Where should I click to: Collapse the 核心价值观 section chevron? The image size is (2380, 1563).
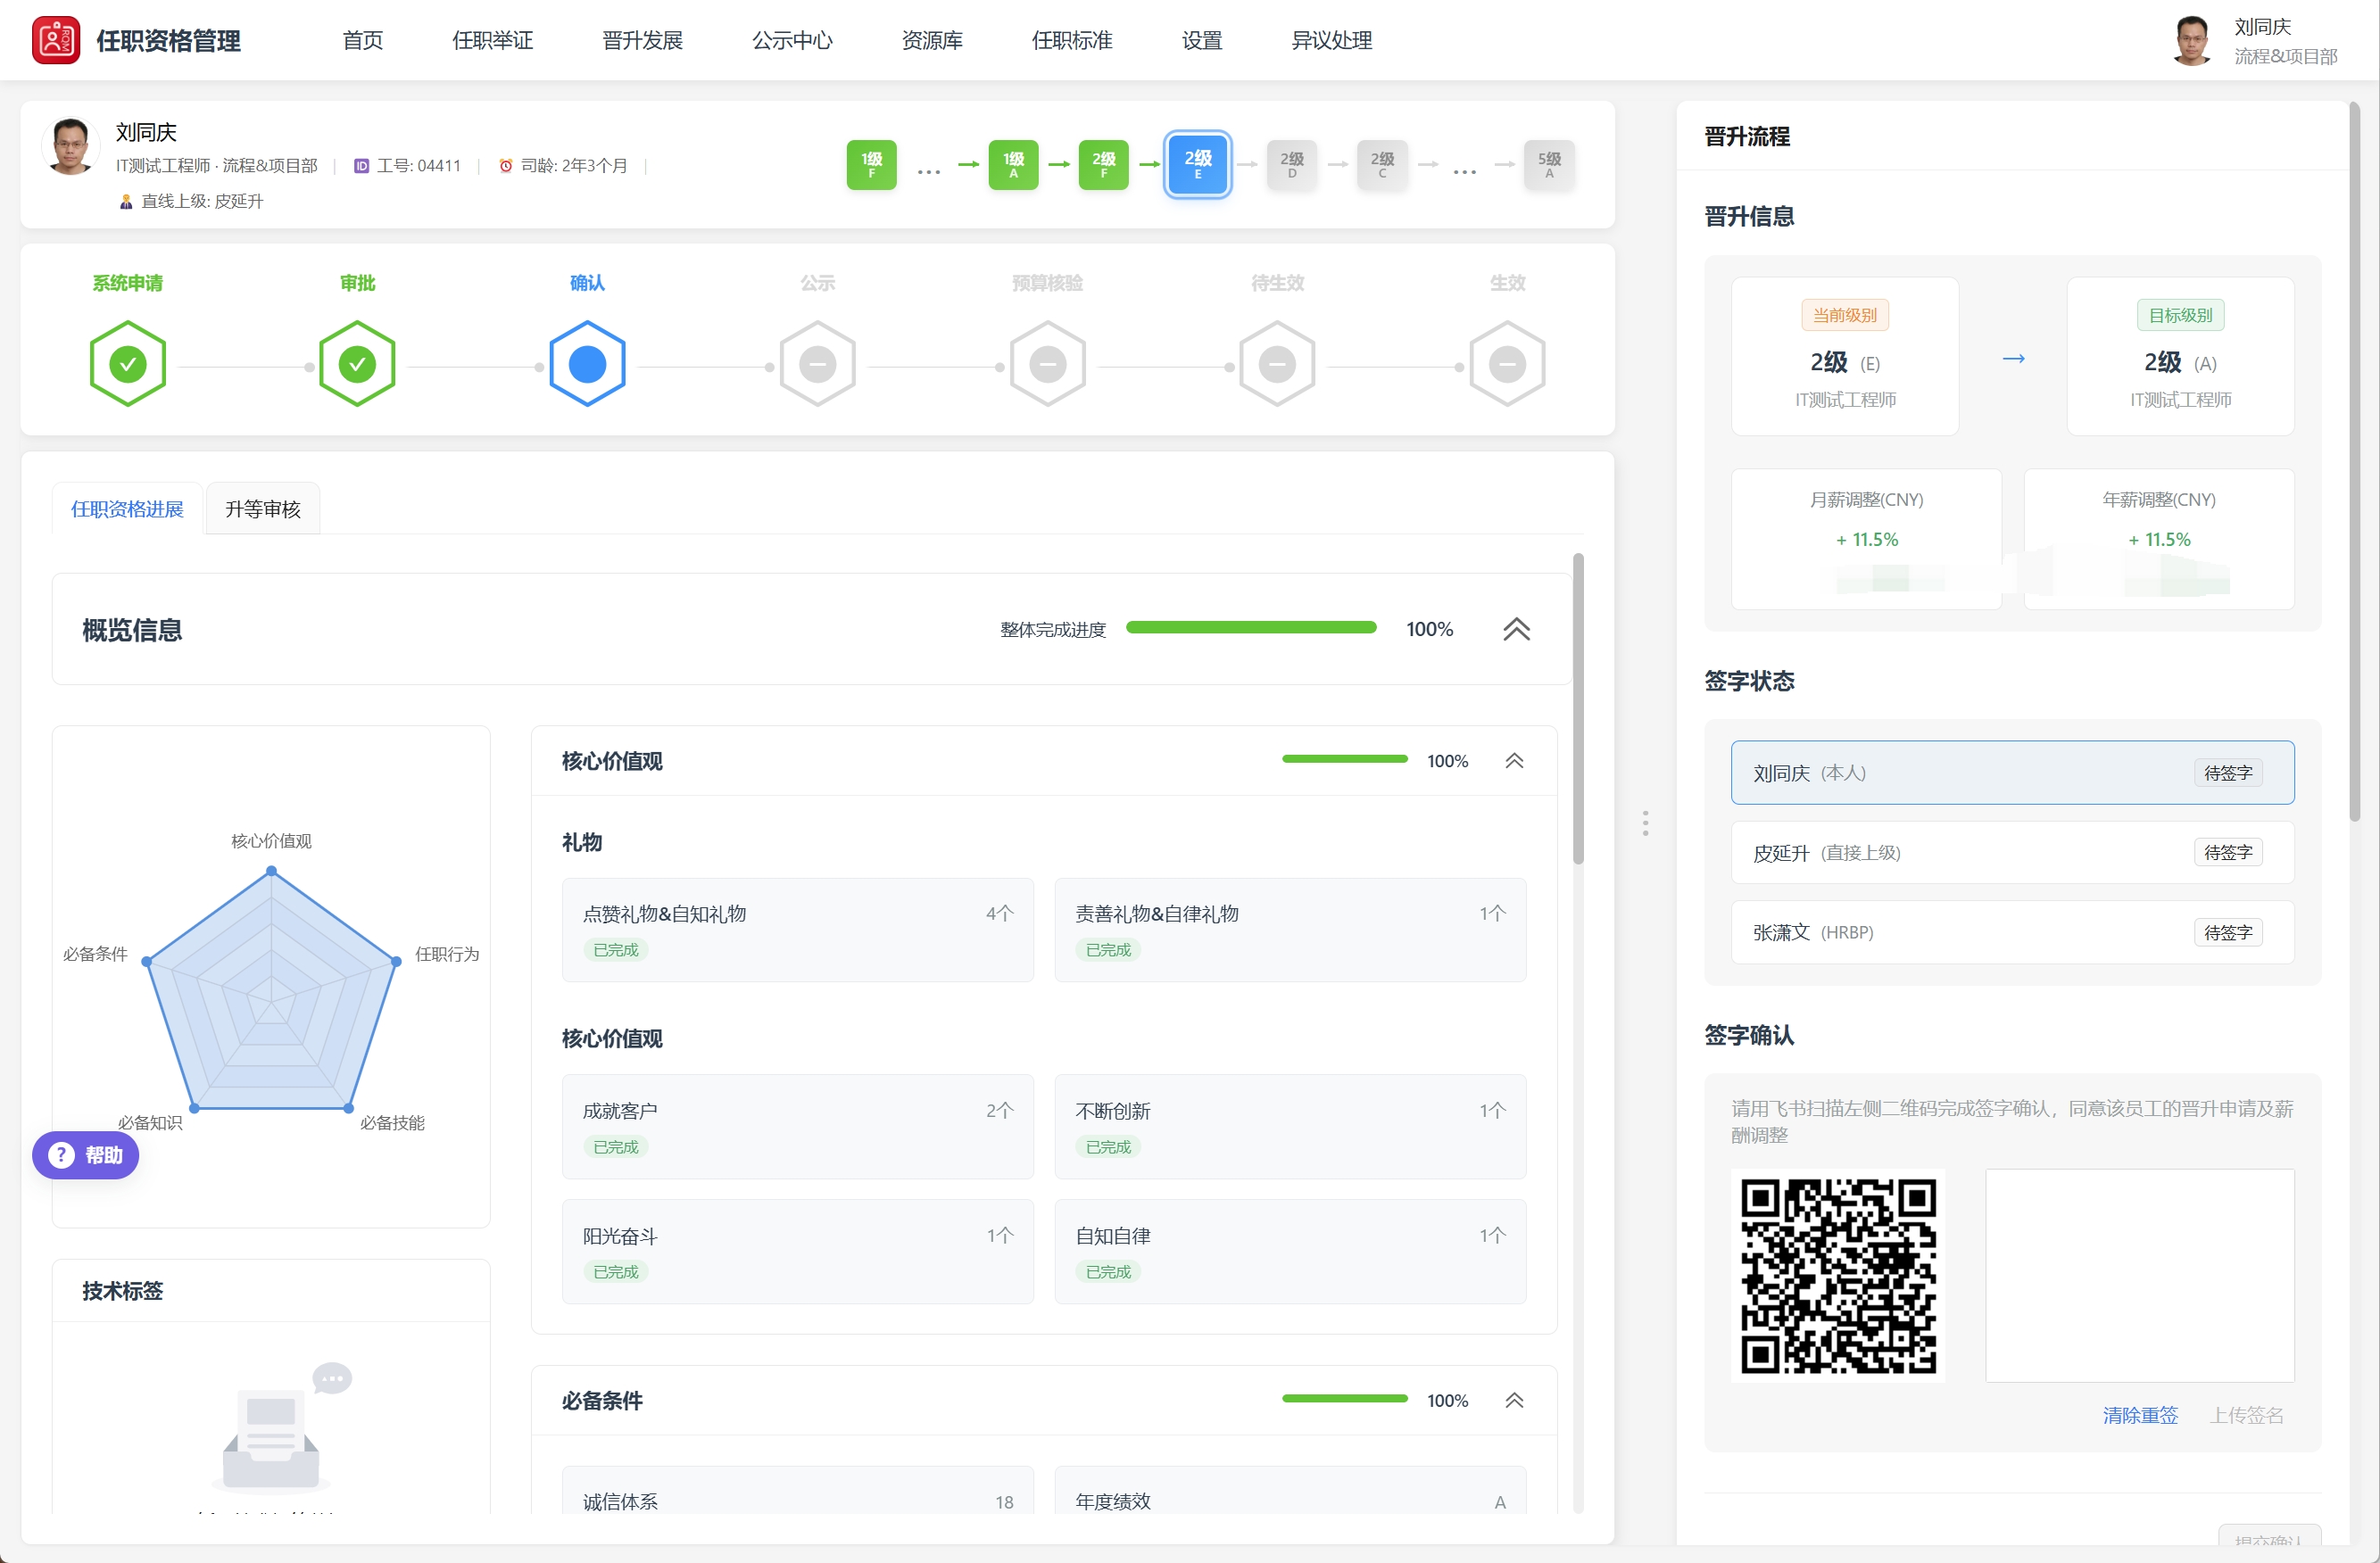[x=1514, y=761]
